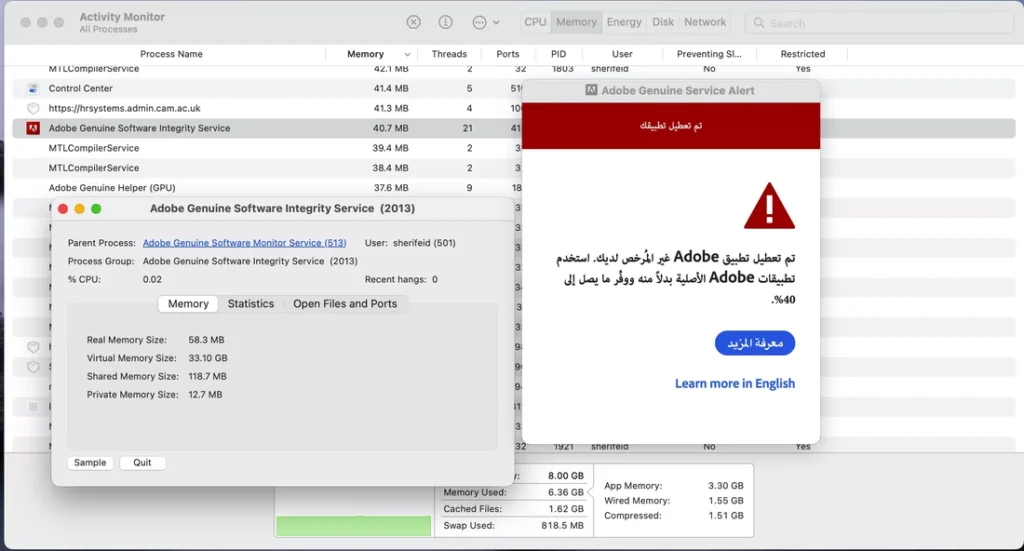
Task: Zoom process info window with green button
Action: click(96, 209)
